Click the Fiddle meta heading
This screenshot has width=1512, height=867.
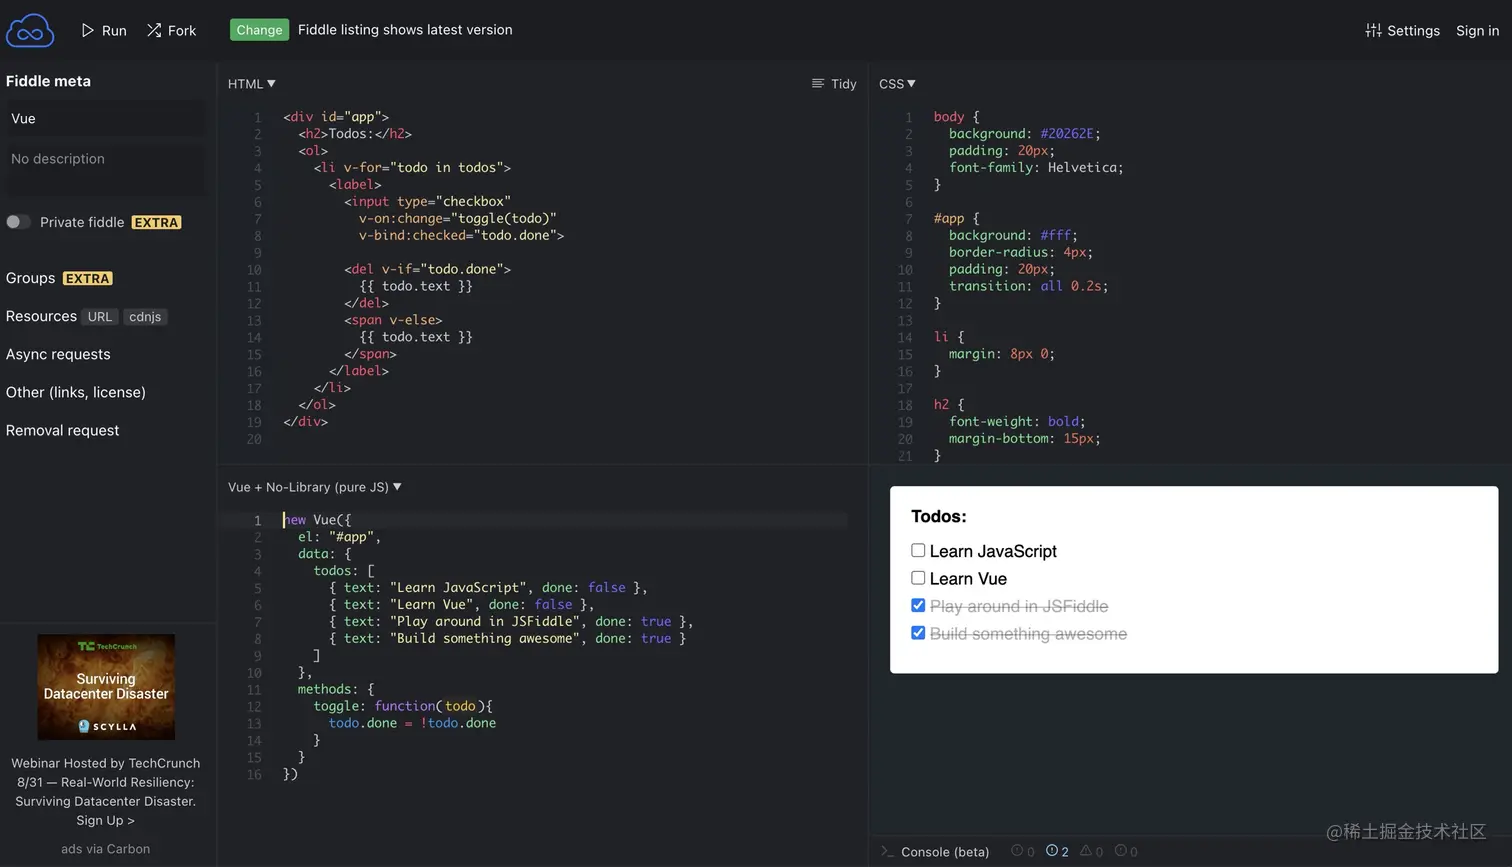48,81
